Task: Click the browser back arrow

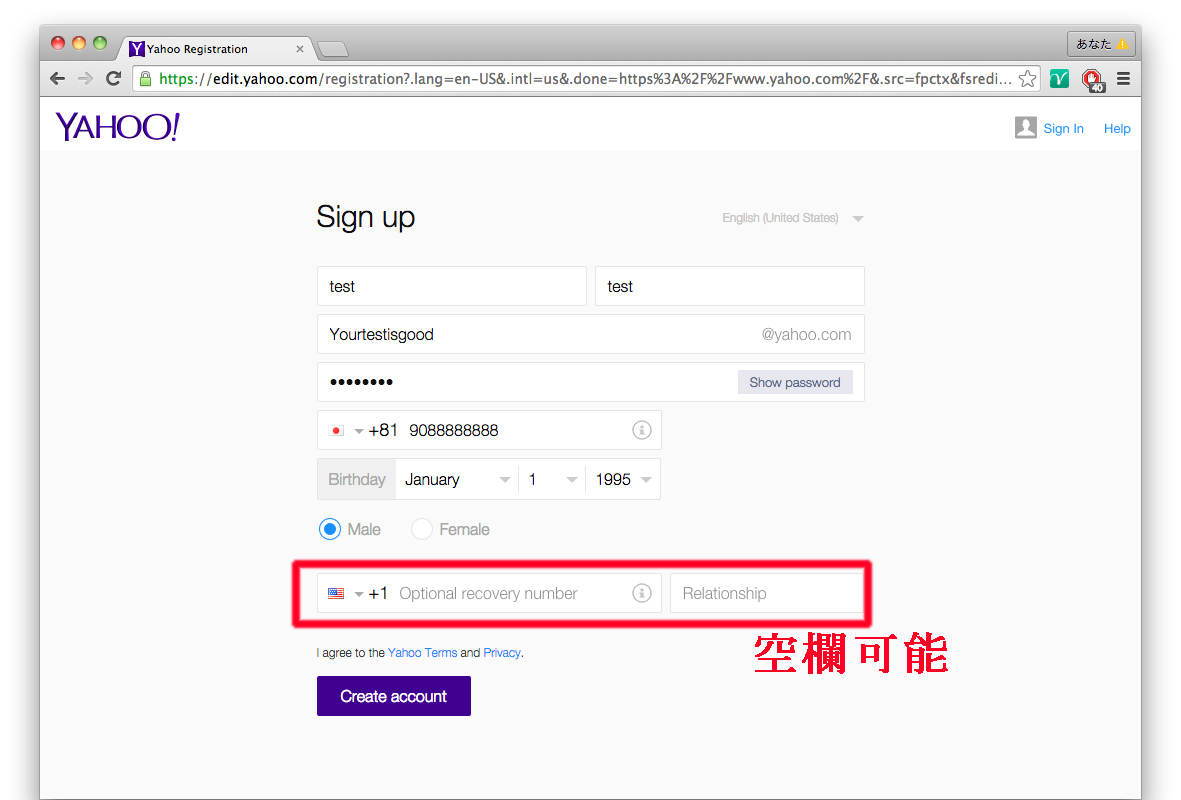Action: [x=57, y=78]
